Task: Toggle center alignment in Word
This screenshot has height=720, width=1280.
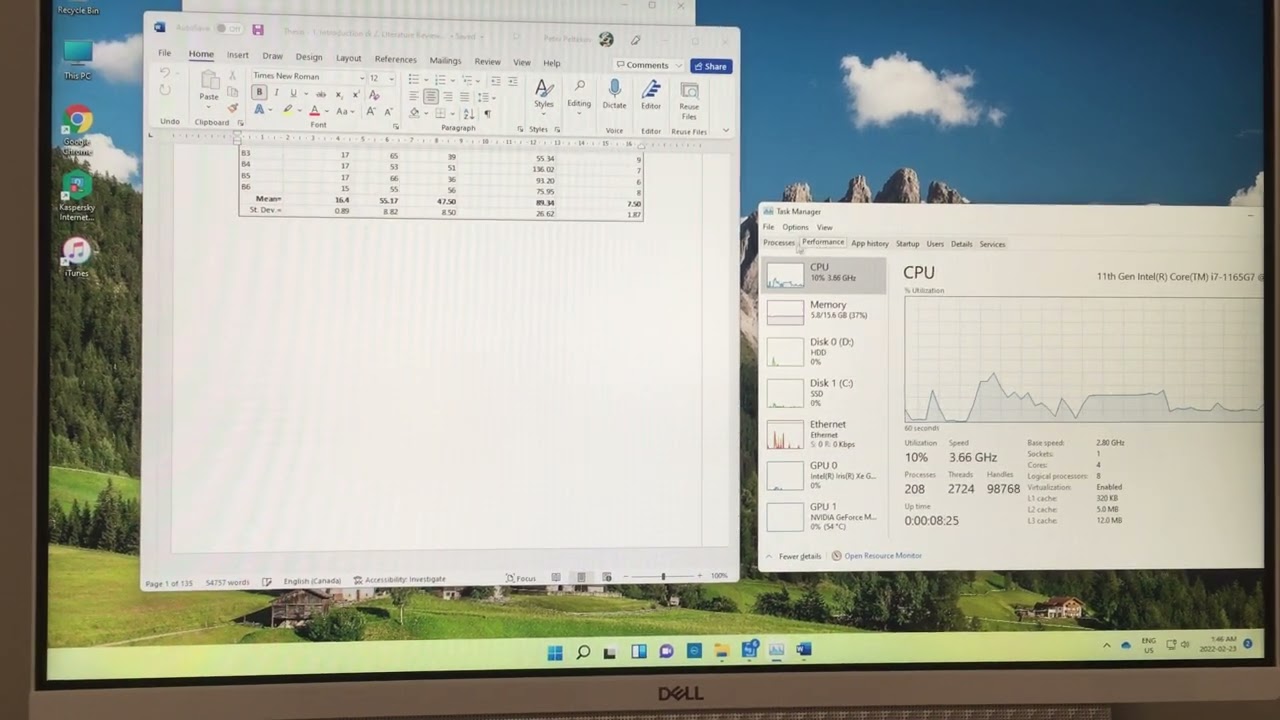Action: point(431,97)
